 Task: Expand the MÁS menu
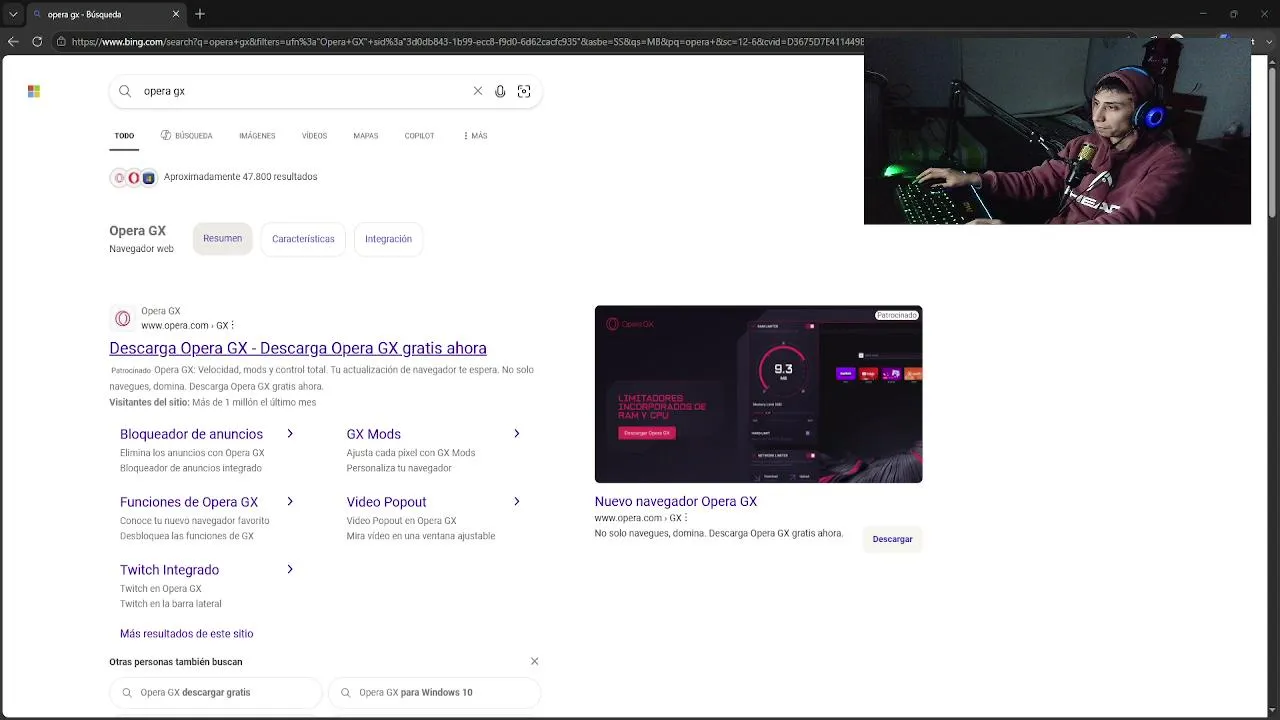[475, 136]
